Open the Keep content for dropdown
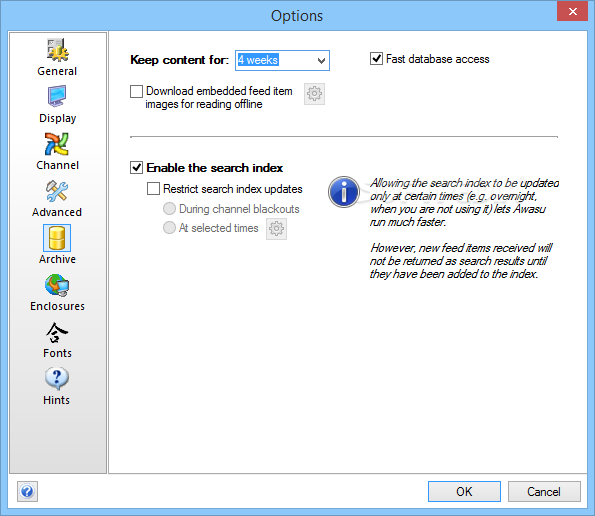Viewport: 595px width, 516px height. coord(321,60)
